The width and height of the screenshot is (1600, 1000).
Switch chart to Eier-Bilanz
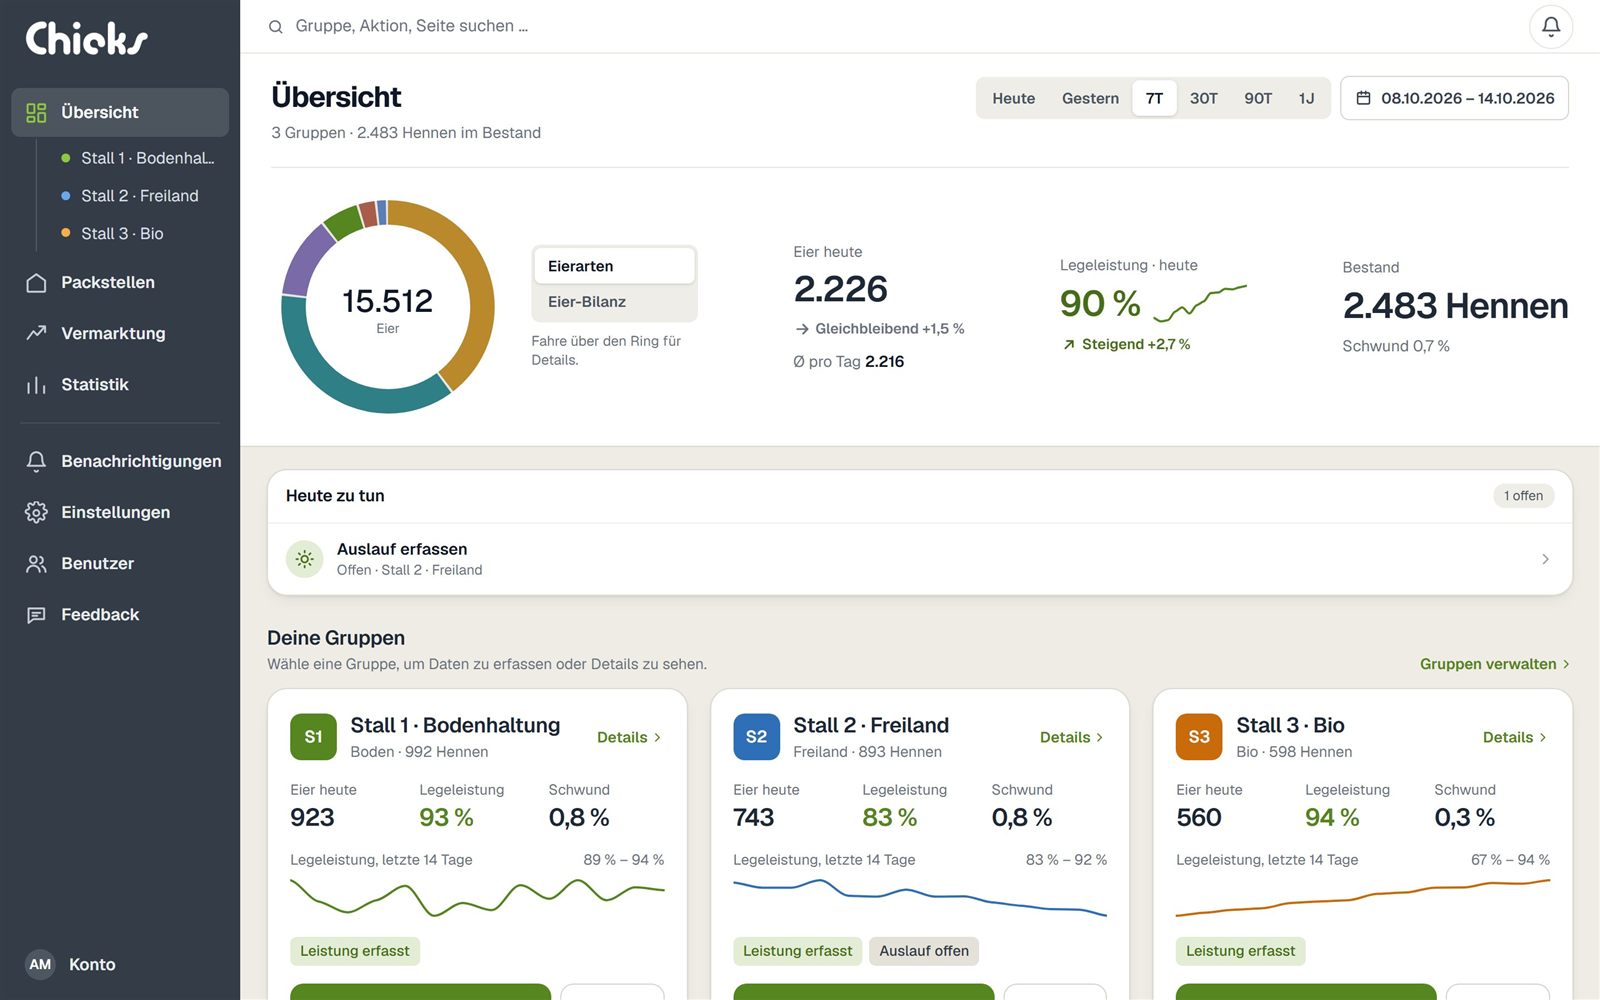[x=614, y=302]
